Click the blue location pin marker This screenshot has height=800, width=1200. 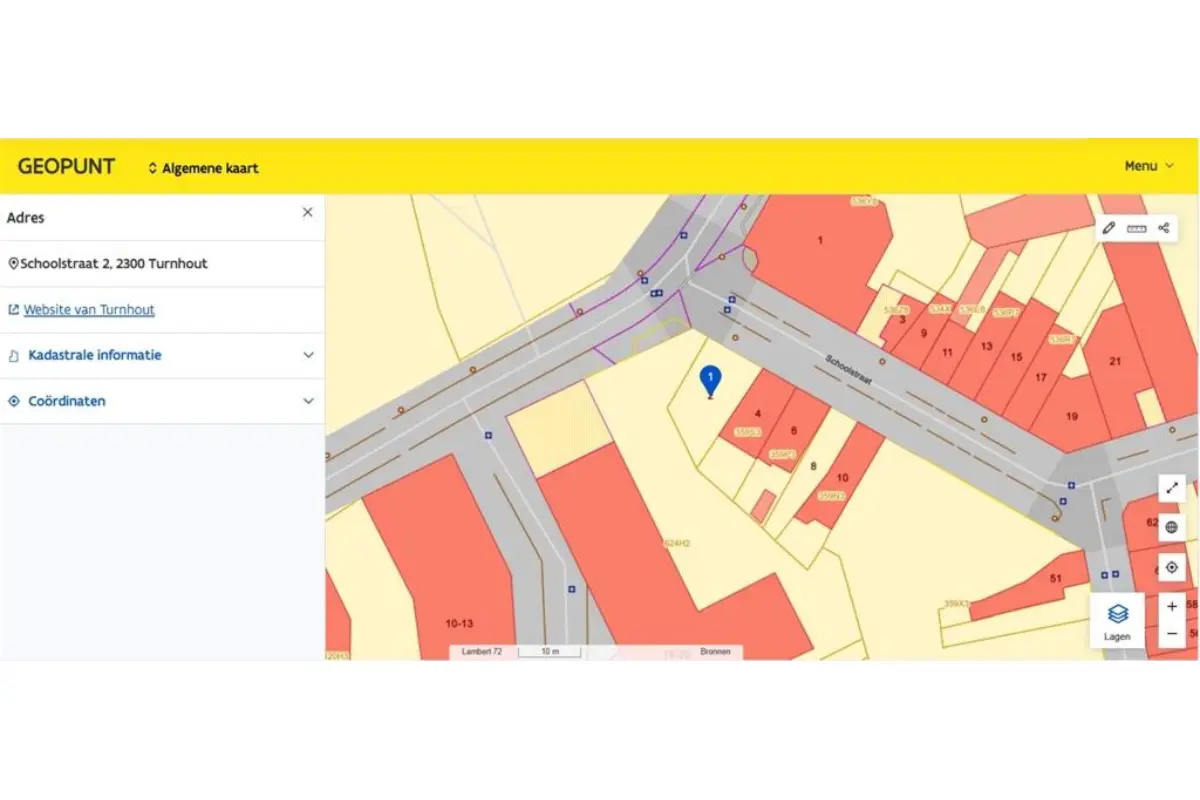(710, 380)
